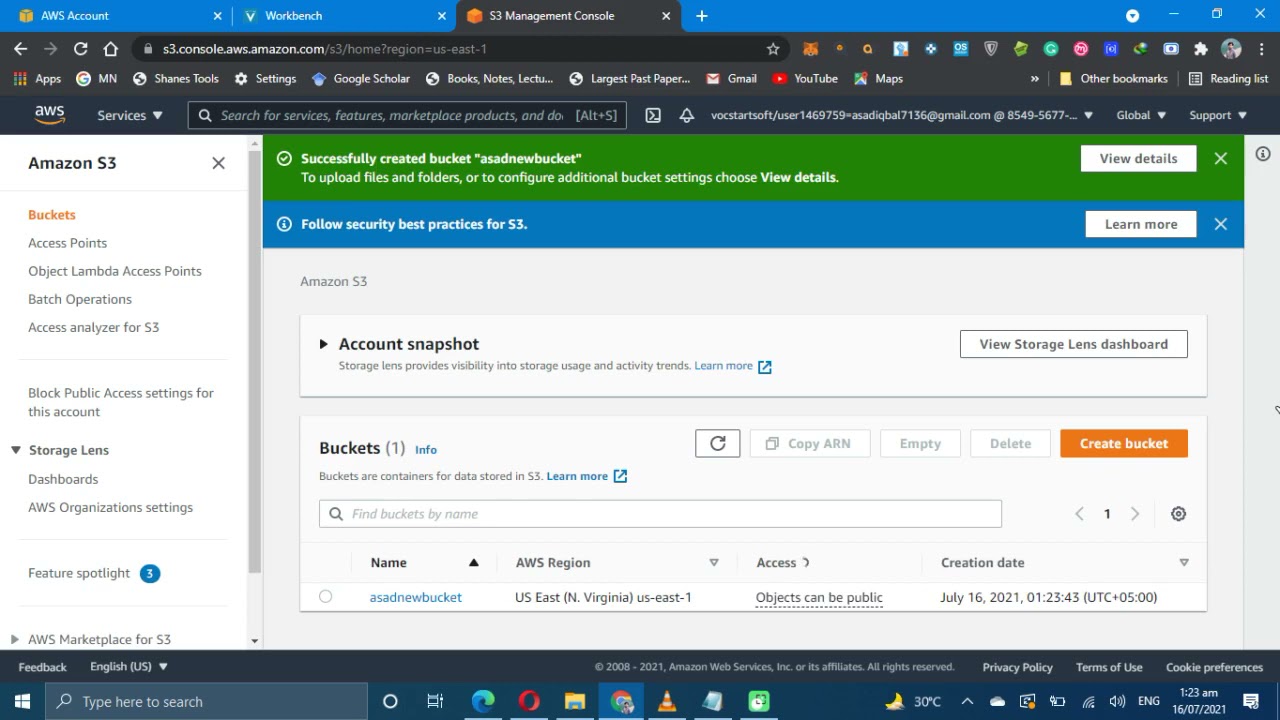Open Feature spotlight in the sidebar
Image resolution: width=1280 pixels, height=720 pixels.
coord(79,573)
